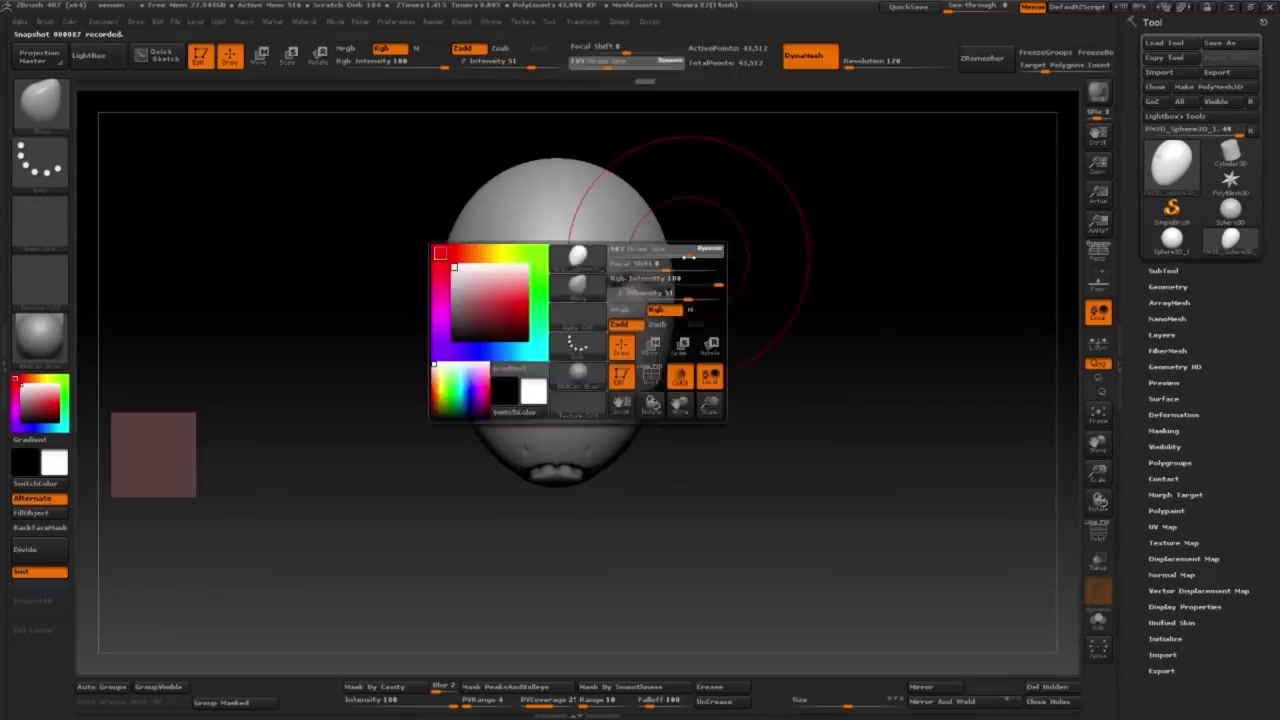Select the Sphere3D tool thumbnail

pos(1230,210)
